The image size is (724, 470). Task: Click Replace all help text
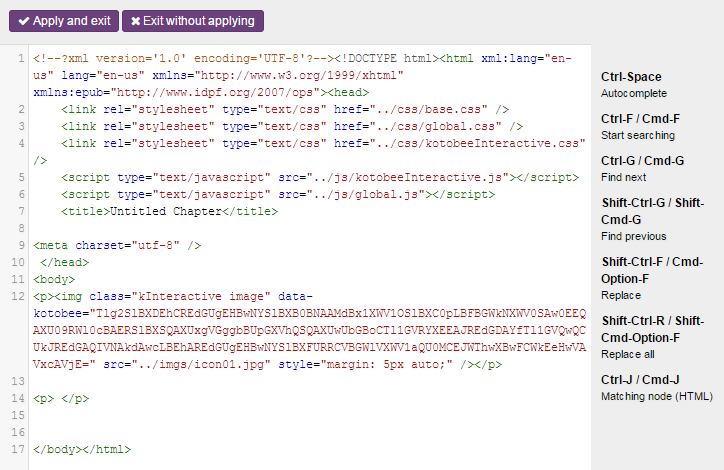(x=627, y=355)
